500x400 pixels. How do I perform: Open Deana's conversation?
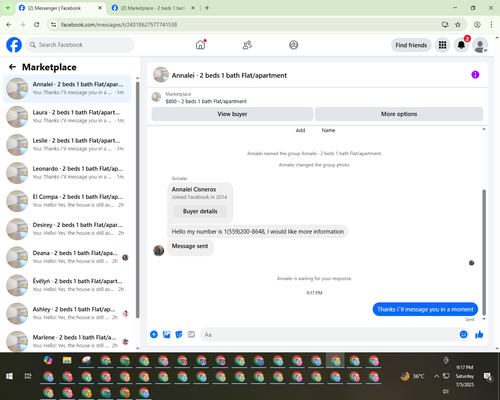(x=67, y=257)
